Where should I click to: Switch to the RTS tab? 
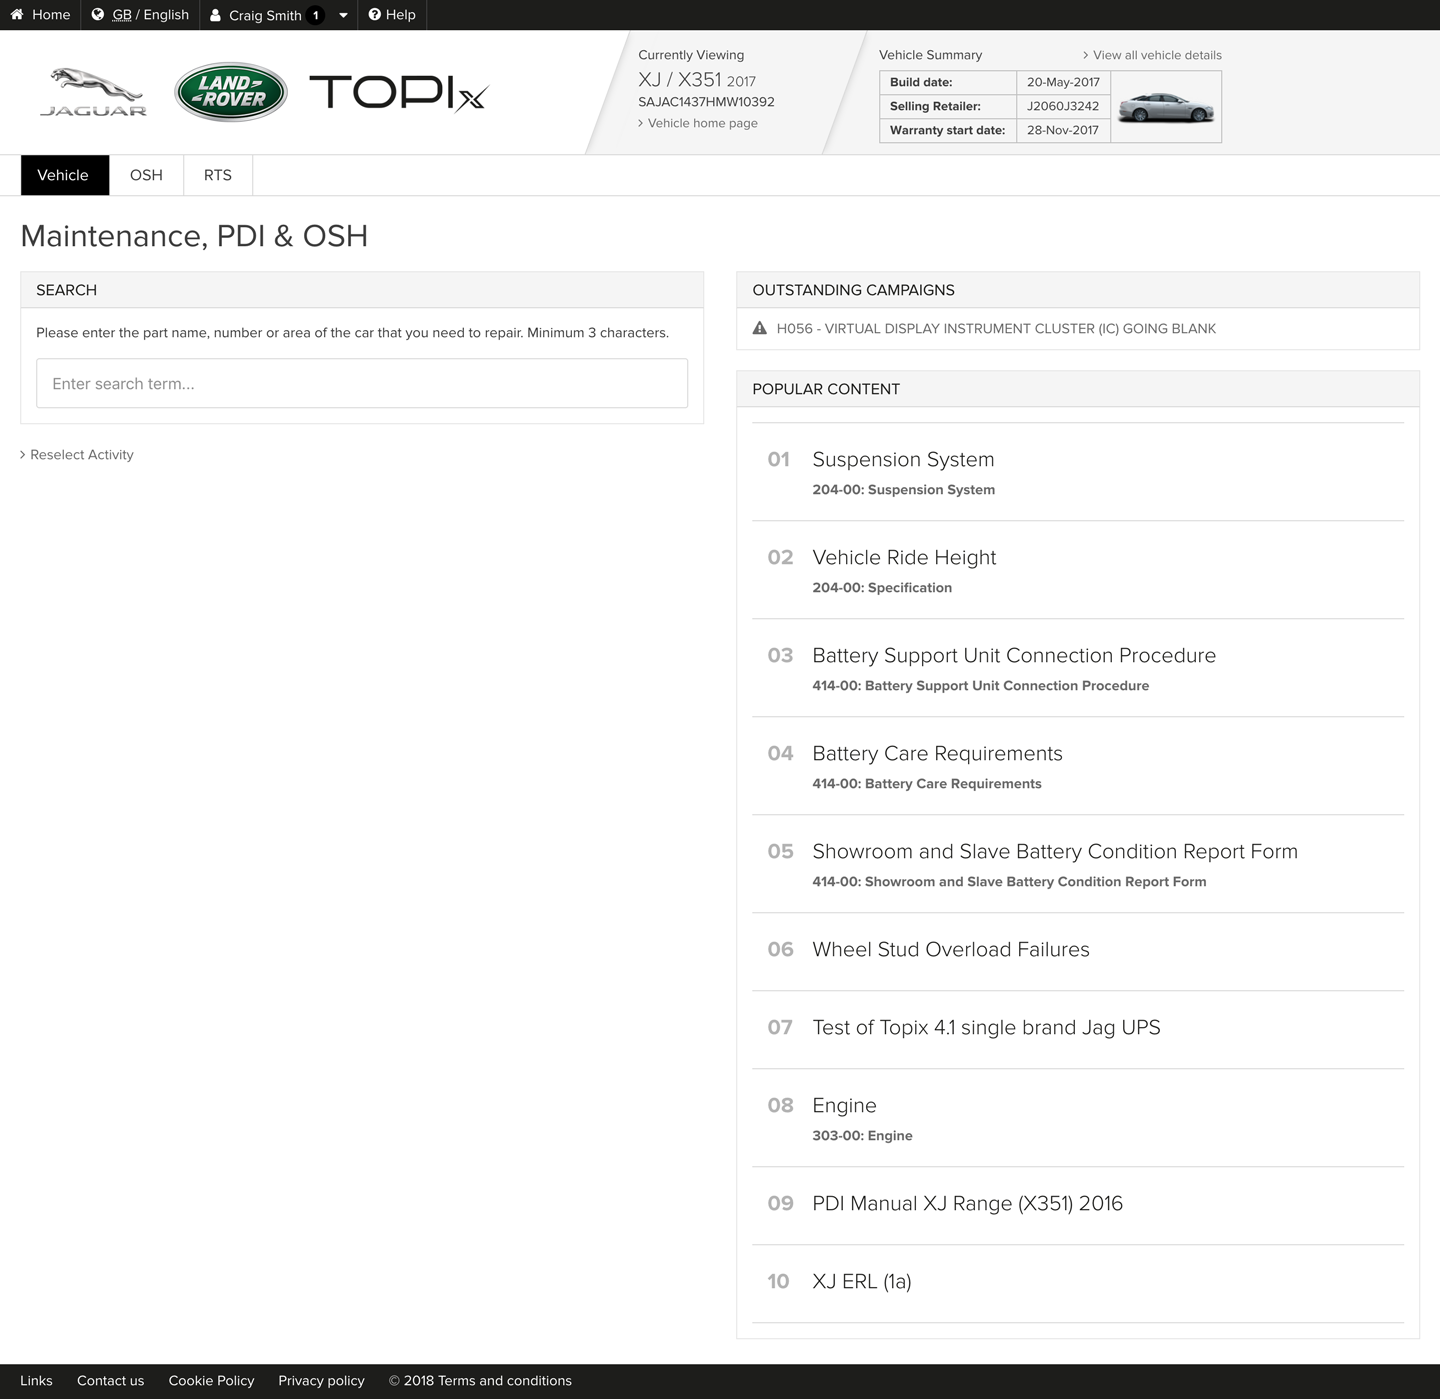(218, 175)
